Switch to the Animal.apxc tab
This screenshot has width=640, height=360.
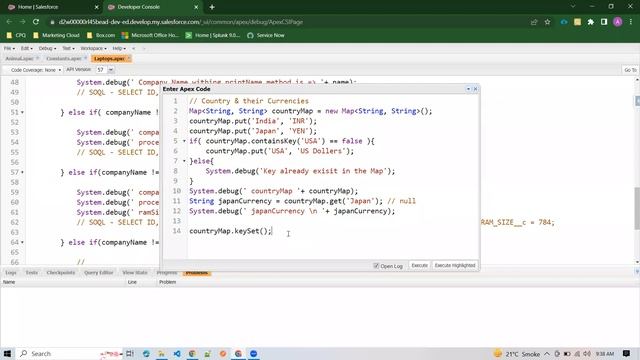point(19,59)
